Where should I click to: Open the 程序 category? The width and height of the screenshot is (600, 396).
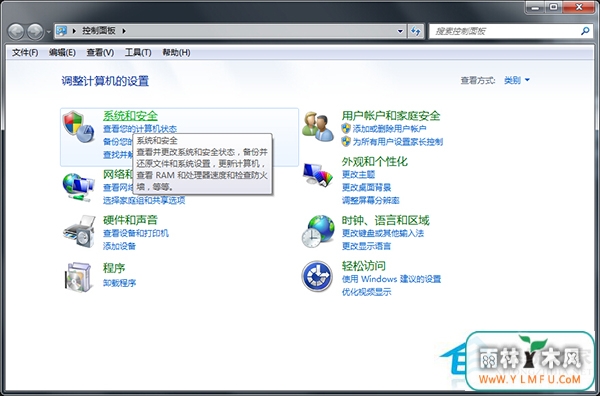(114, 268)
